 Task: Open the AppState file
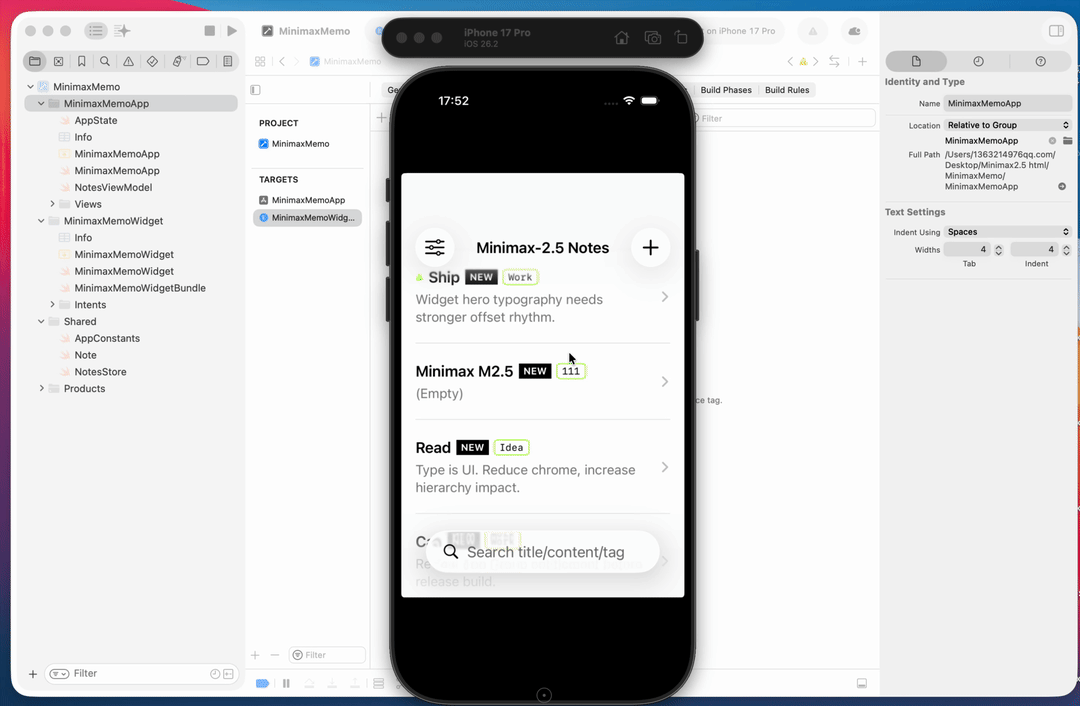click(x=96, y=121)
